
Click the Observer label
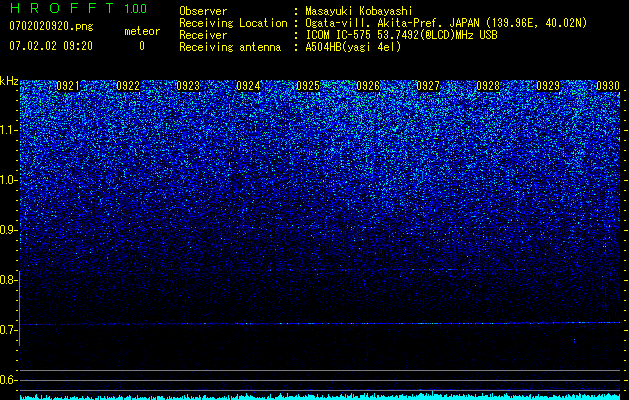203,11
